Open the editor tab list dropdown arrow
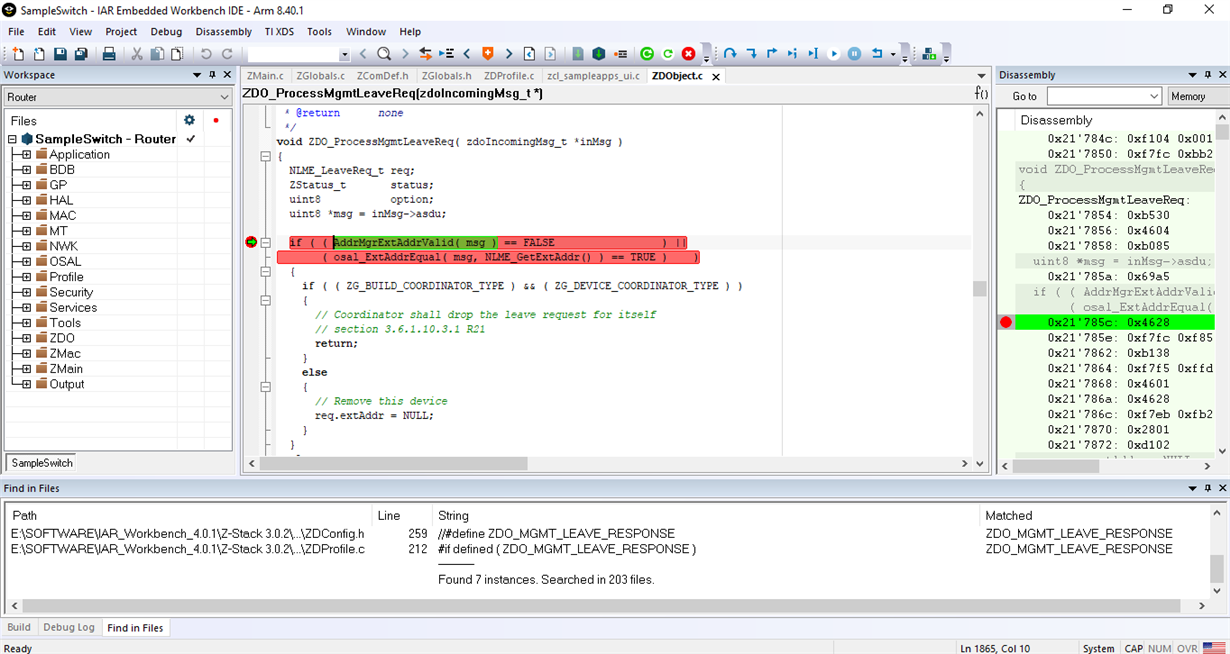Image resolution: width=1230 pixels, height=654 pixels. [982, 75]
